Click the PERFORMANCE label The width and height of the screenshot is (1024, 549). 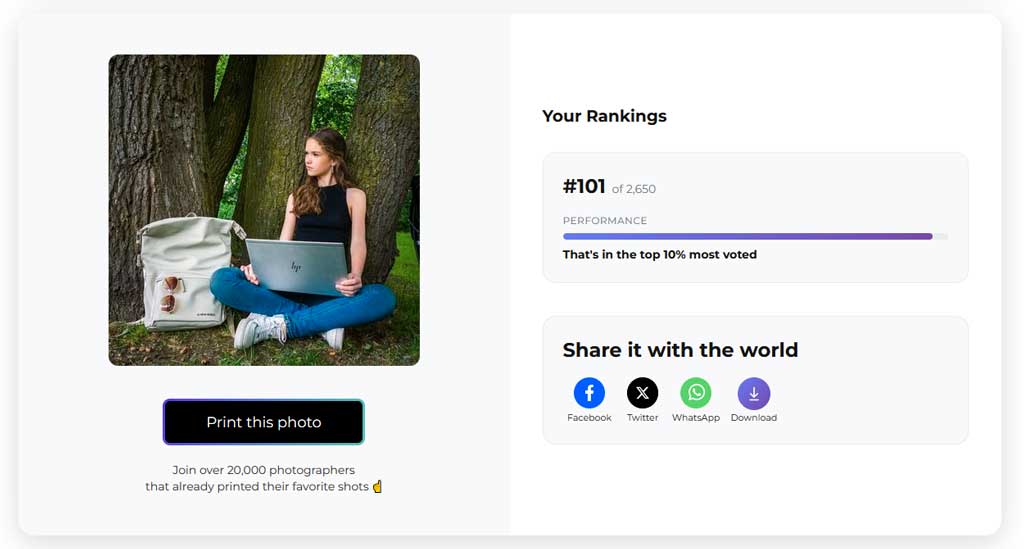point(605,221)
